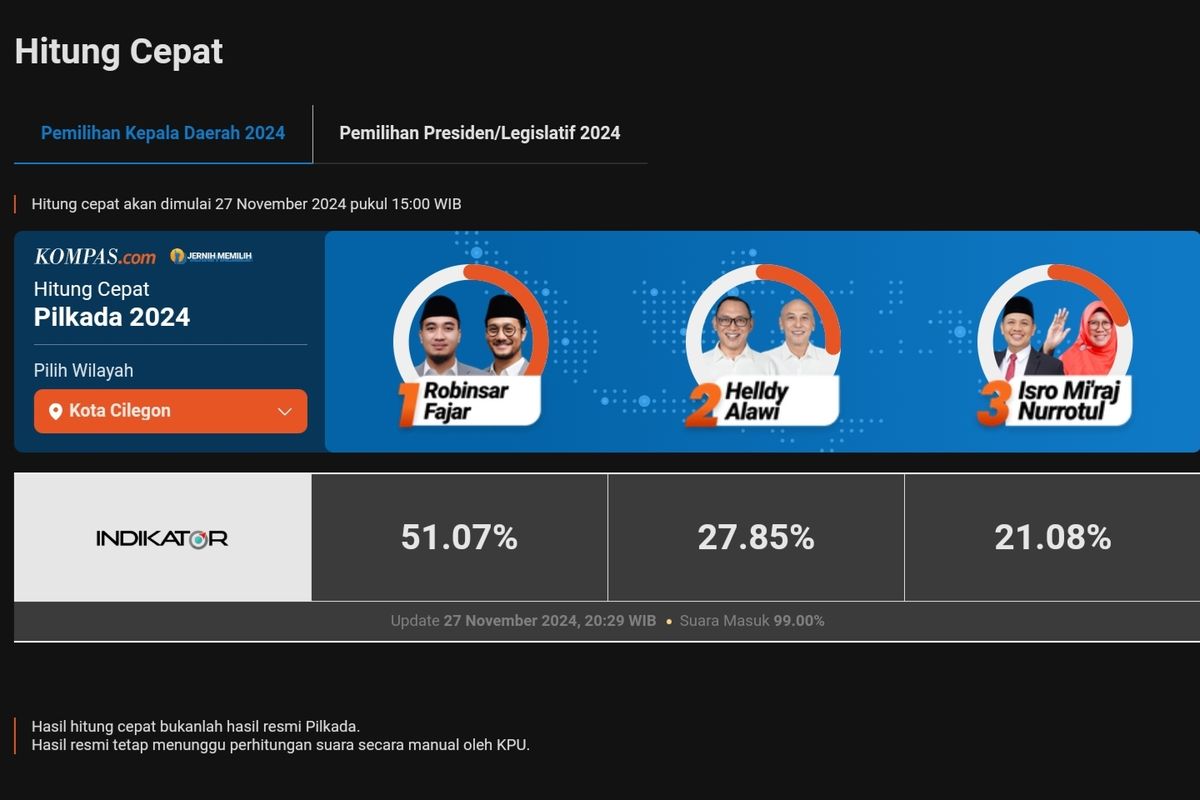Click the 27.85% result cell
The height and width of the screenshot is (800, 1200).
(x=756, y=538)
